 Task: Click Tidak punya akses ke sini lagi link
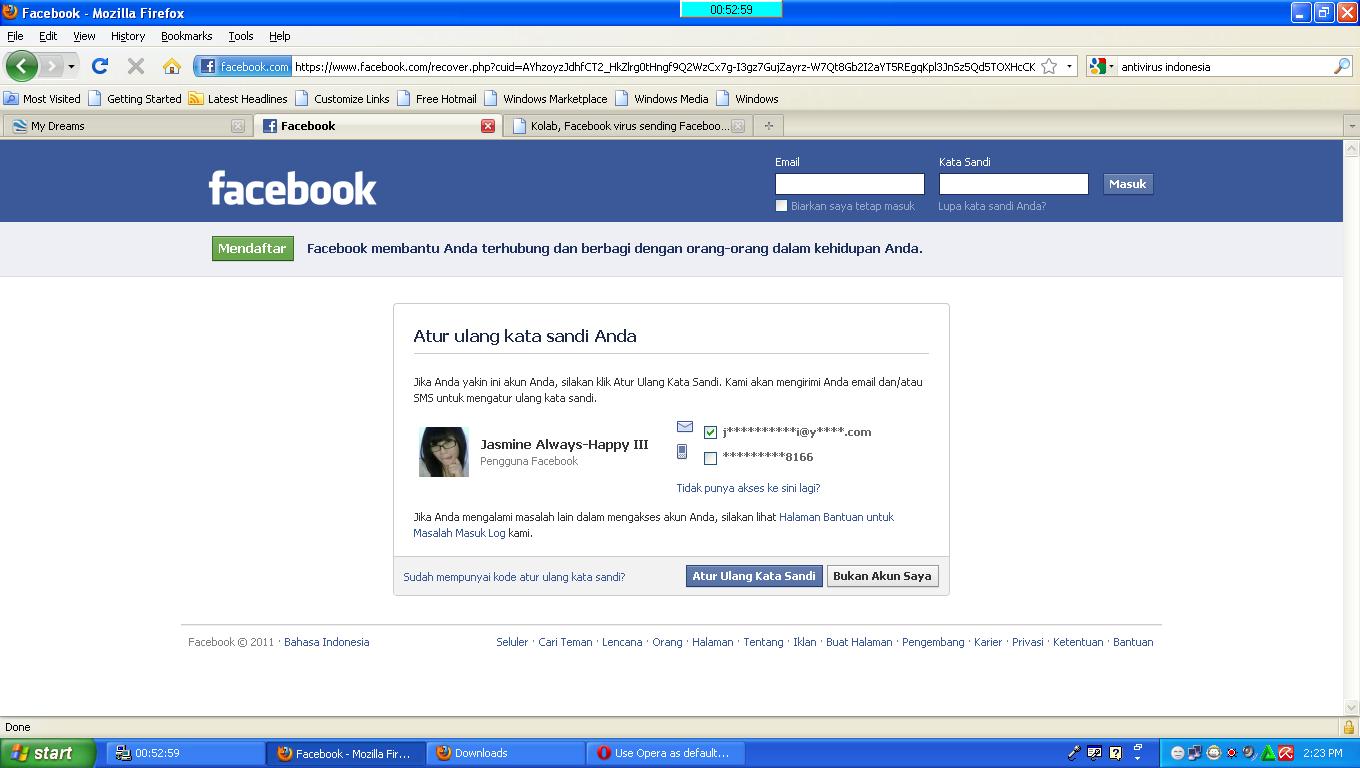(x=748, y=488)
